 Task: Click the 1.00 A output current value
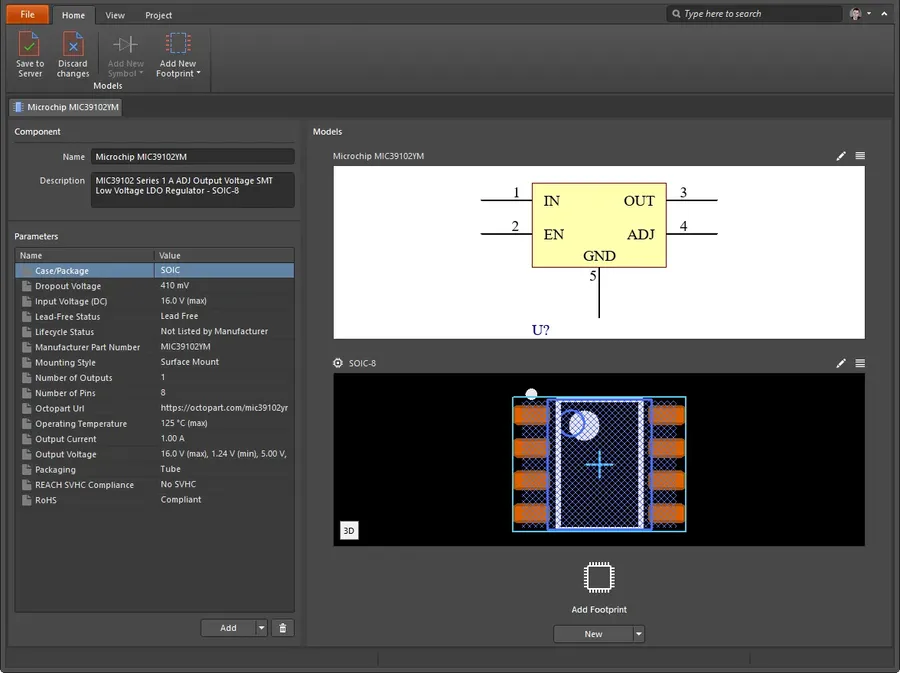pyautogui.click(x=172, y=438)
